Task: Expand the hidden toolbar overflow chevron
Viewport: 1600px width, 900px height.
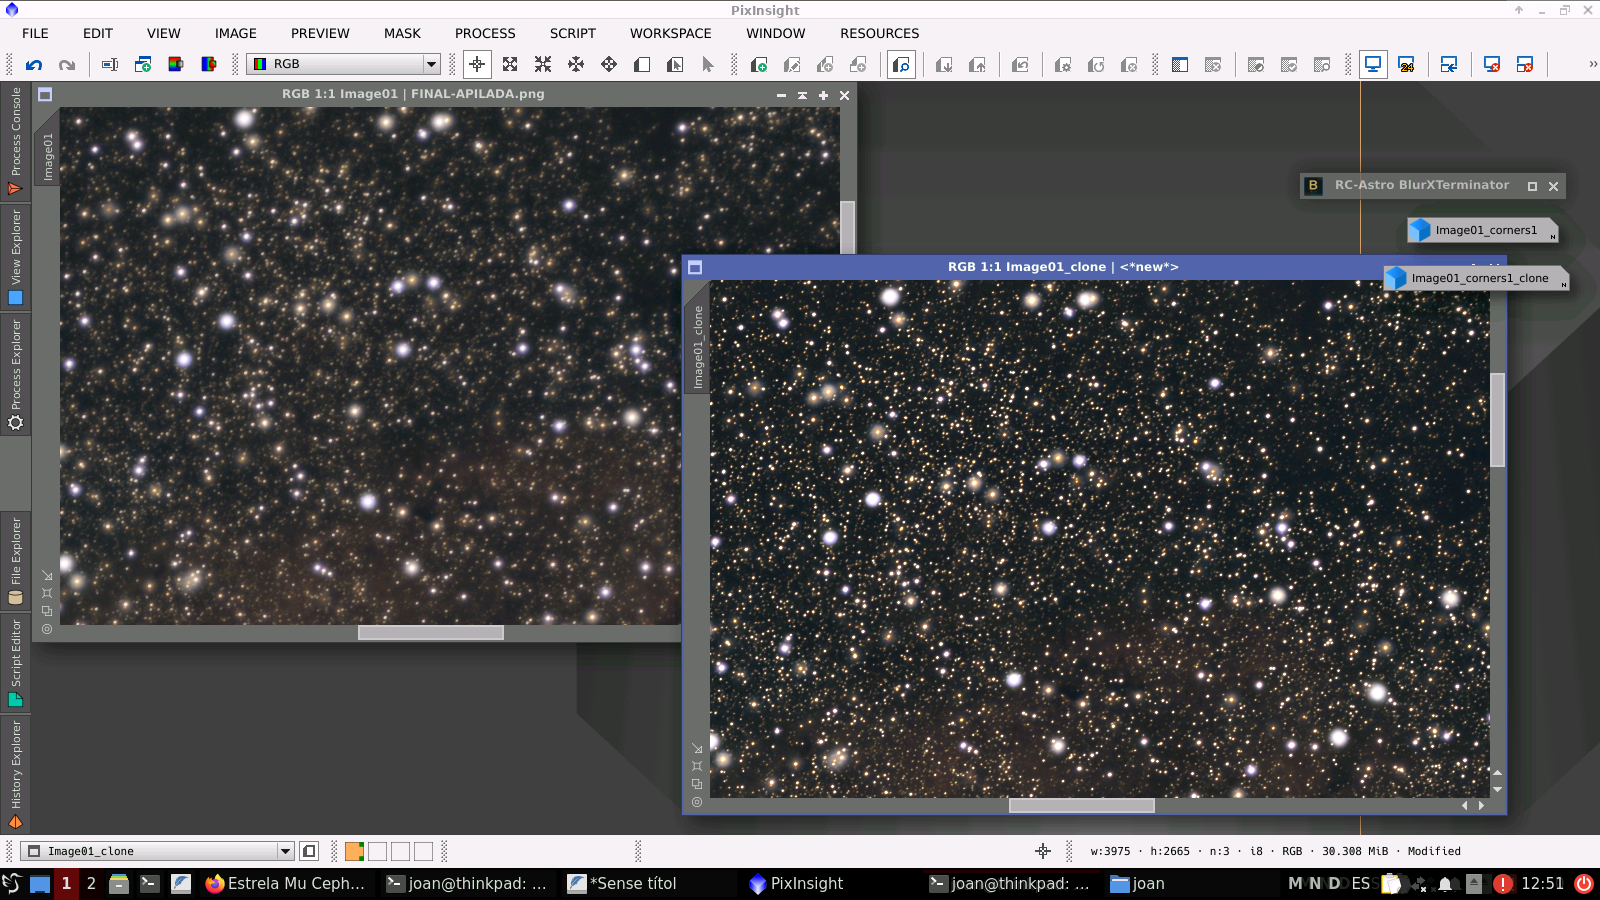Action: pyautogui.click(x=1592, y=64)
